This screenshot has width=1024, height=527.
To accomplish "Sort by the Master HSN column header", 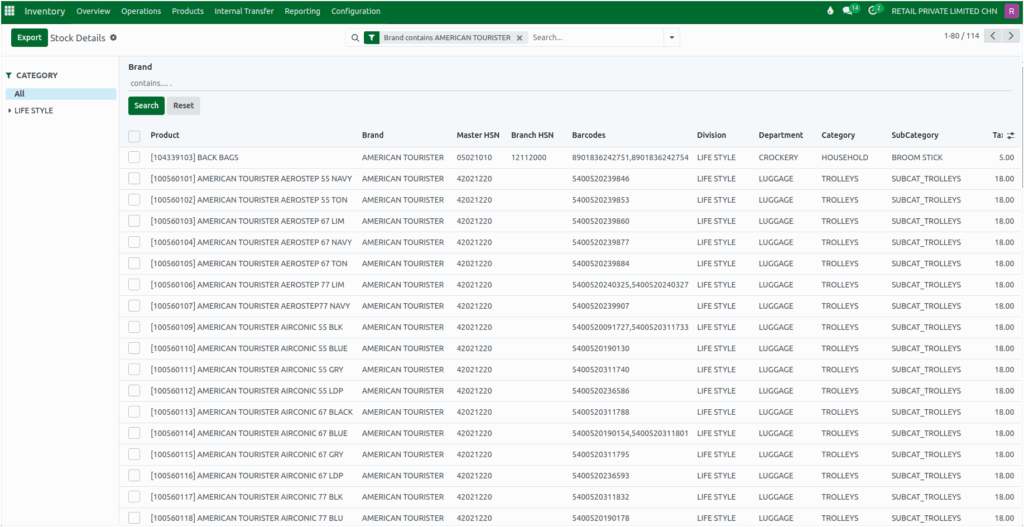I will click(478, 135).
